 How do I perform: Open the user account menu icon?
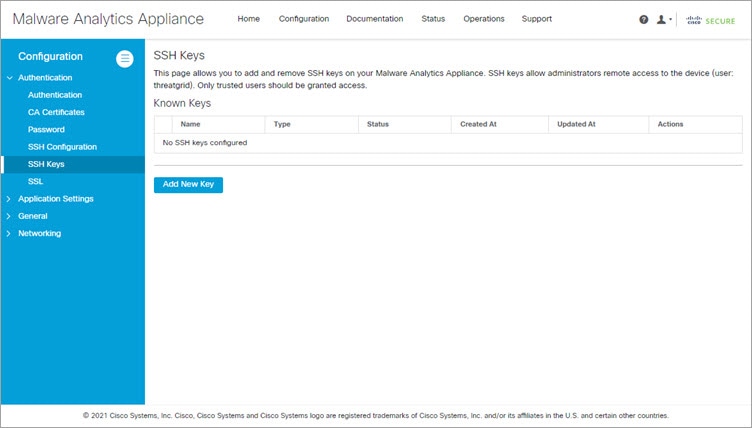pos(664,19)
